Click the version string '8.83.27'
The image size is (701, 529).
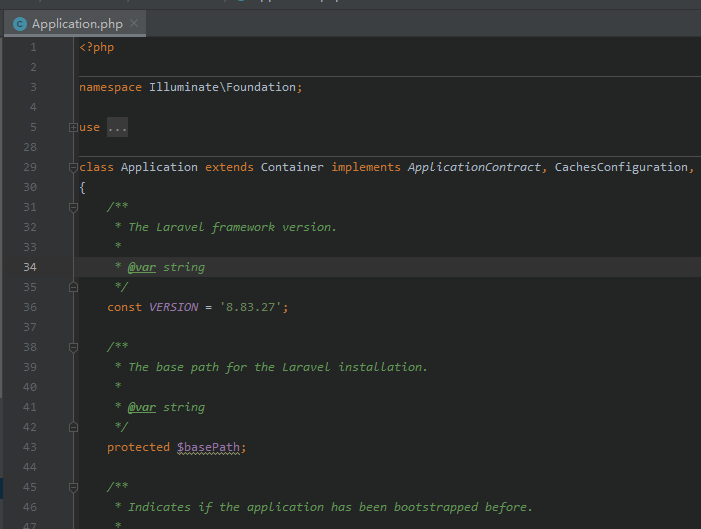click(250, 307)
